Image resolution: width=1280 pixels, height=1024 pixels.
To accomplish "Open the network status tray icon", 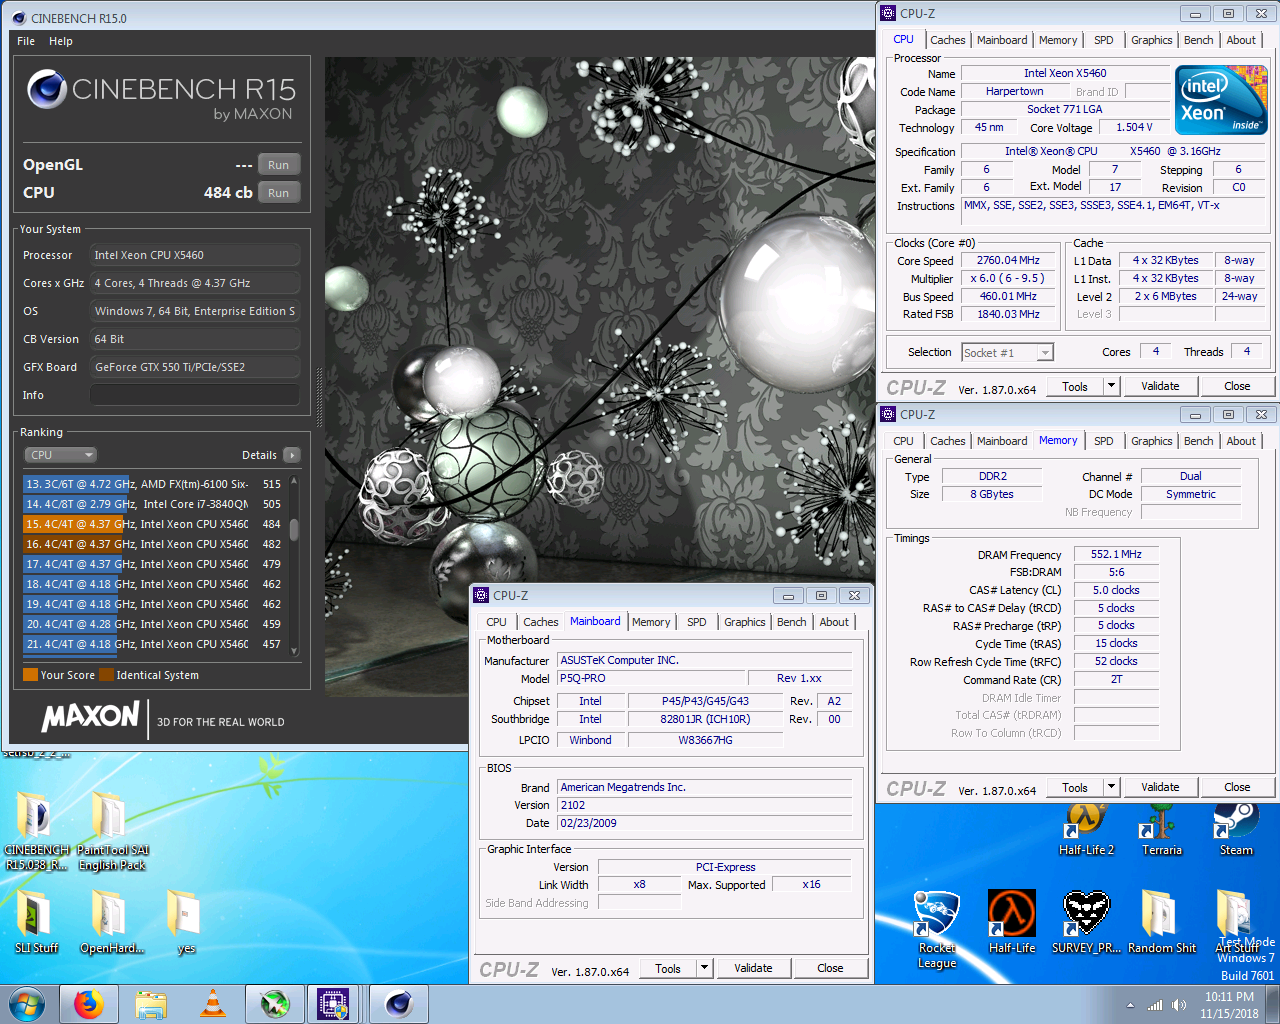I will (1155, 1005).
